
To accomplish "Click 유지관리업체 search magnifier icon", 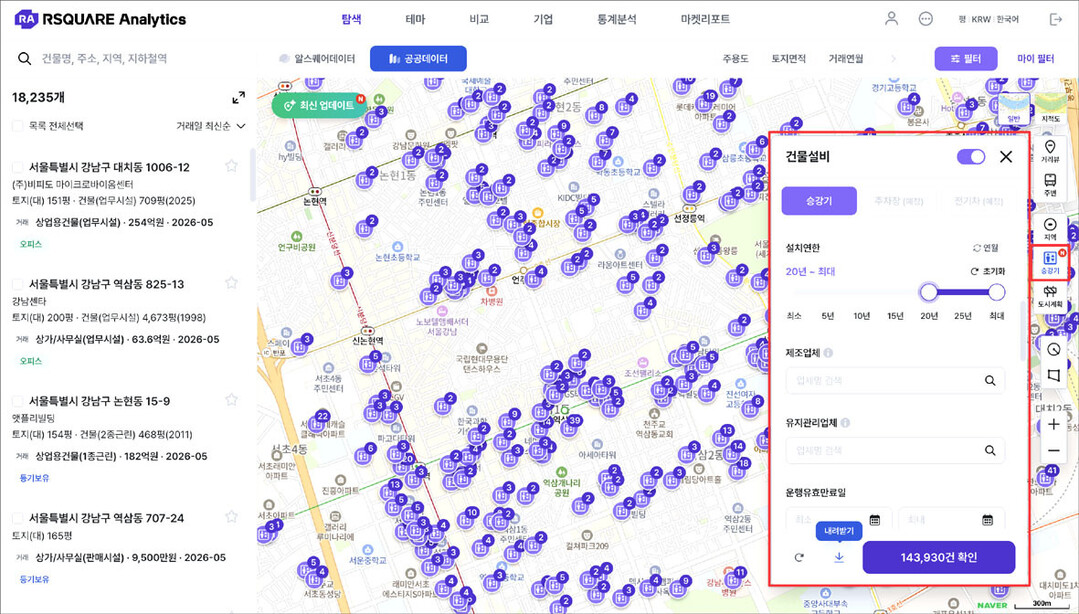I will [x=990, y=450].
